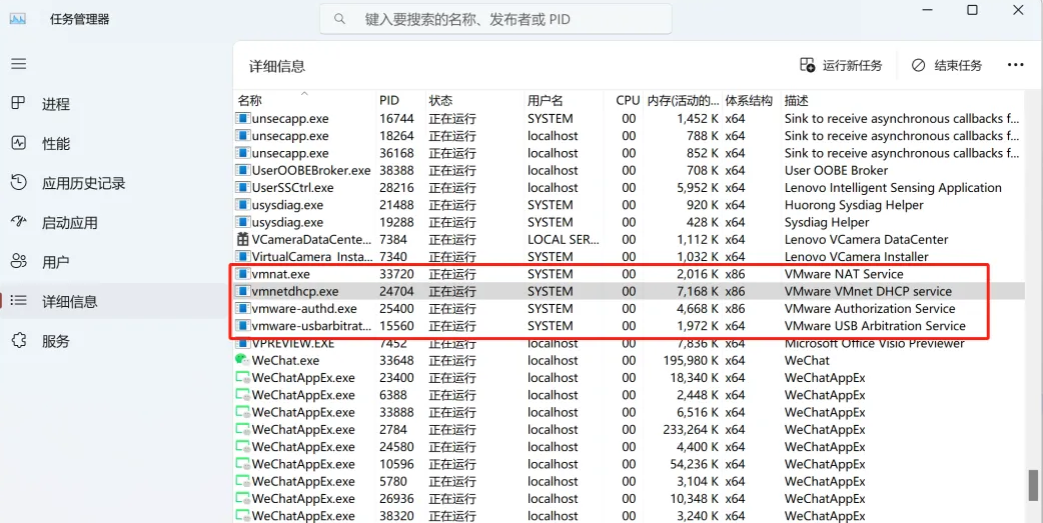This screenshot has height=523, width=1043.
Task: Click 结束任务 (End task) button
Action: (x=946, y=66)
